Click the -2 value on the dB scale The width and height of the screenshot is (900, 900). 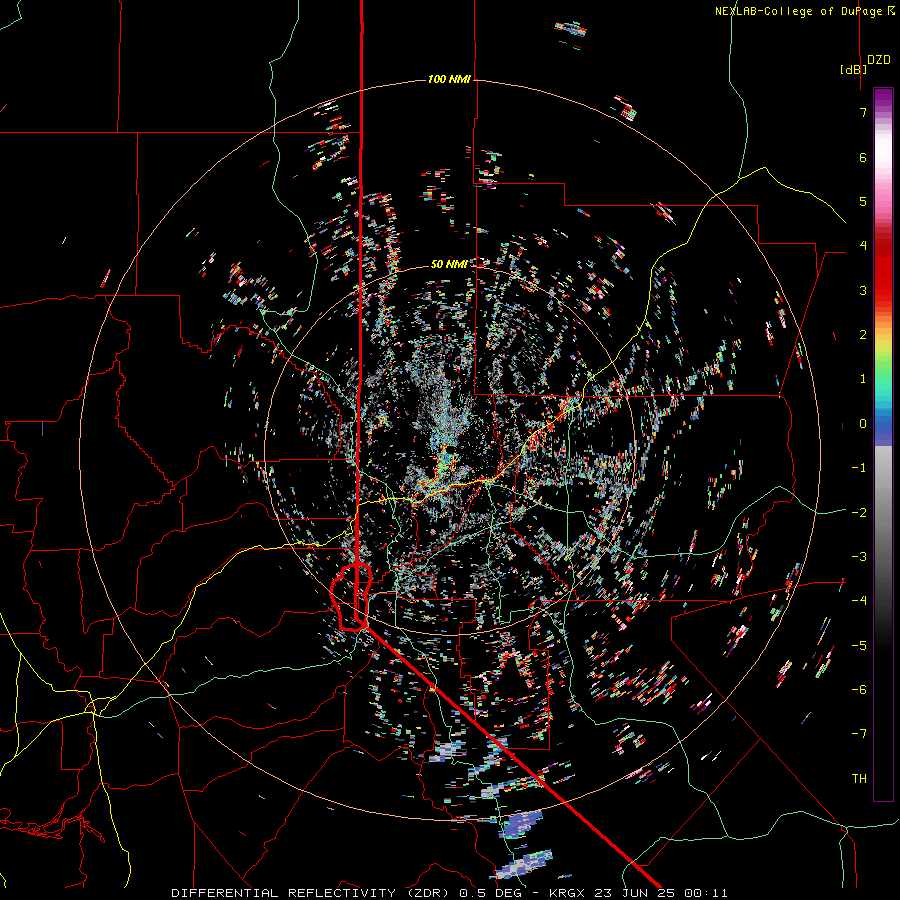tap(859, 513)
